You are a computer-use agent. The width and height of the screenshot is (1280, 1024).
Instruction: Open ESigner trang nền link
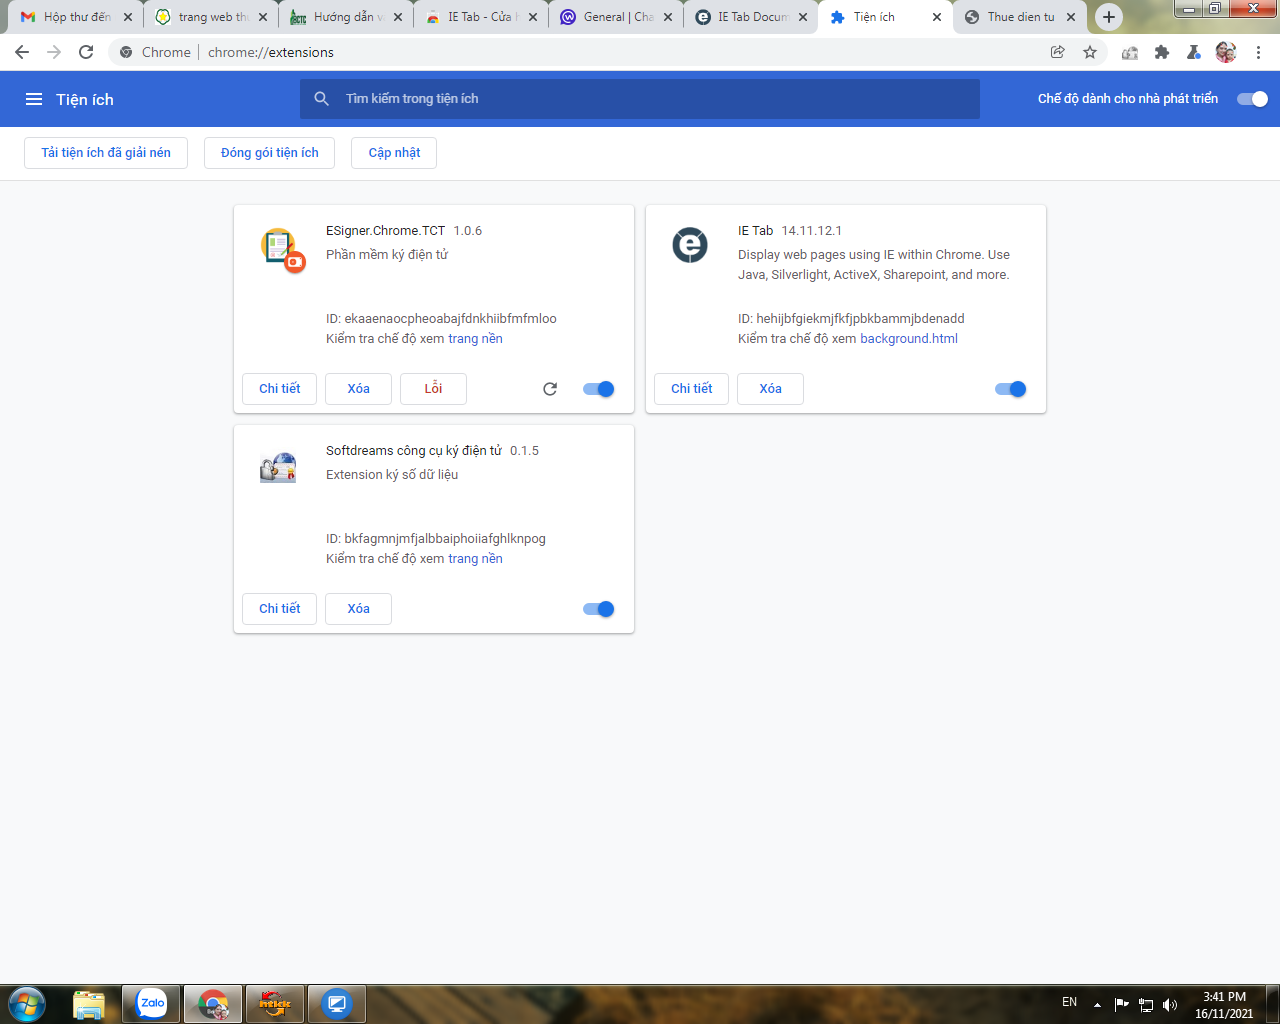point(475,339)
